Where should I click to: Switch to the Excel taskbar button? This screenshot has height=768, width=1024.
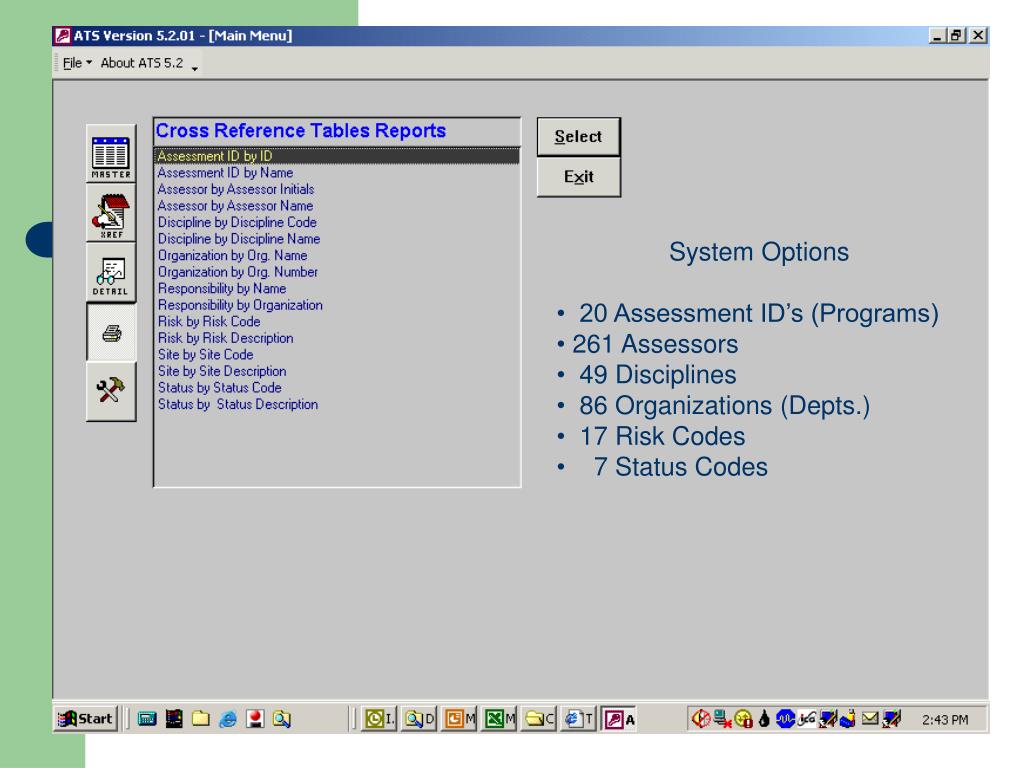(499, 719)
